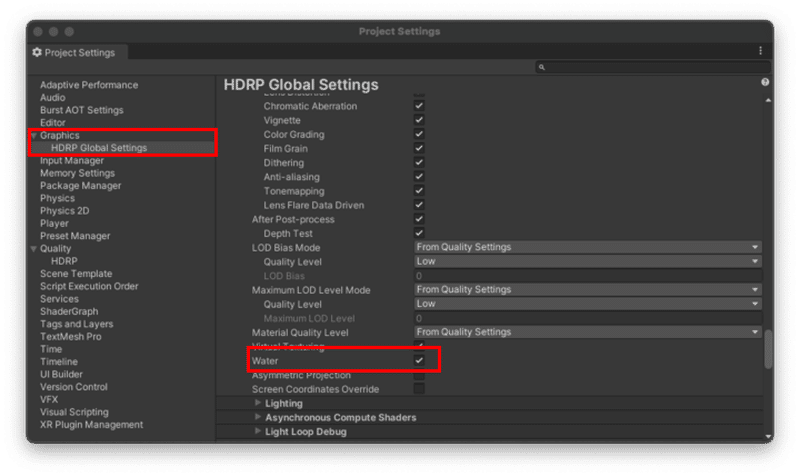Select Audio settings category
The height and width of the screenshot is (476, 800).
click(53, 97)
